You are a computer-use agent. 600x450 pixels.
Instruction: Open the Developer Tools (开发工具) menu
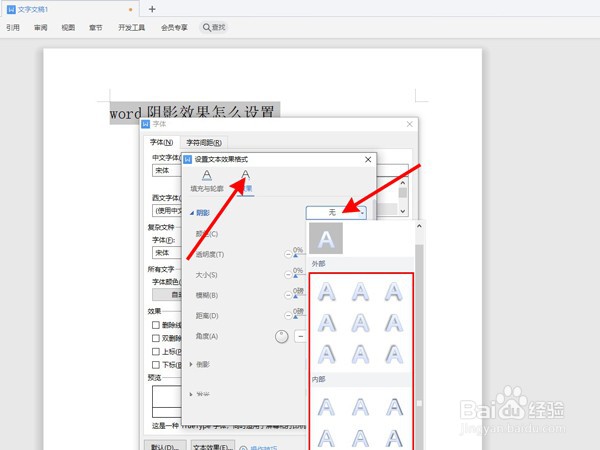point(132,28)
